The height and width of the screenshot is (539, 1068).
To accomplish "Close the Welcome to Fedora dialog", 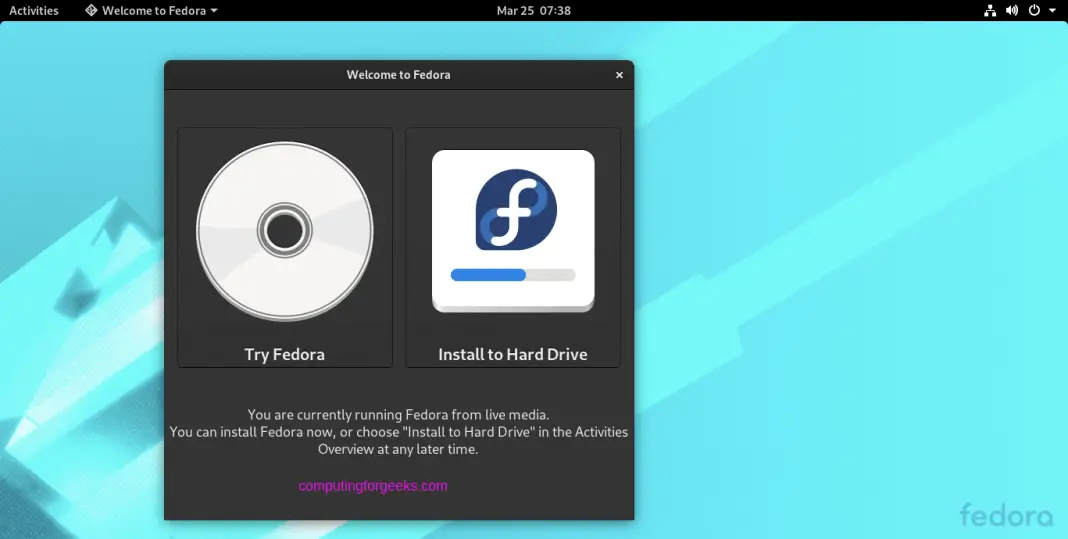I will pos(619,75).
